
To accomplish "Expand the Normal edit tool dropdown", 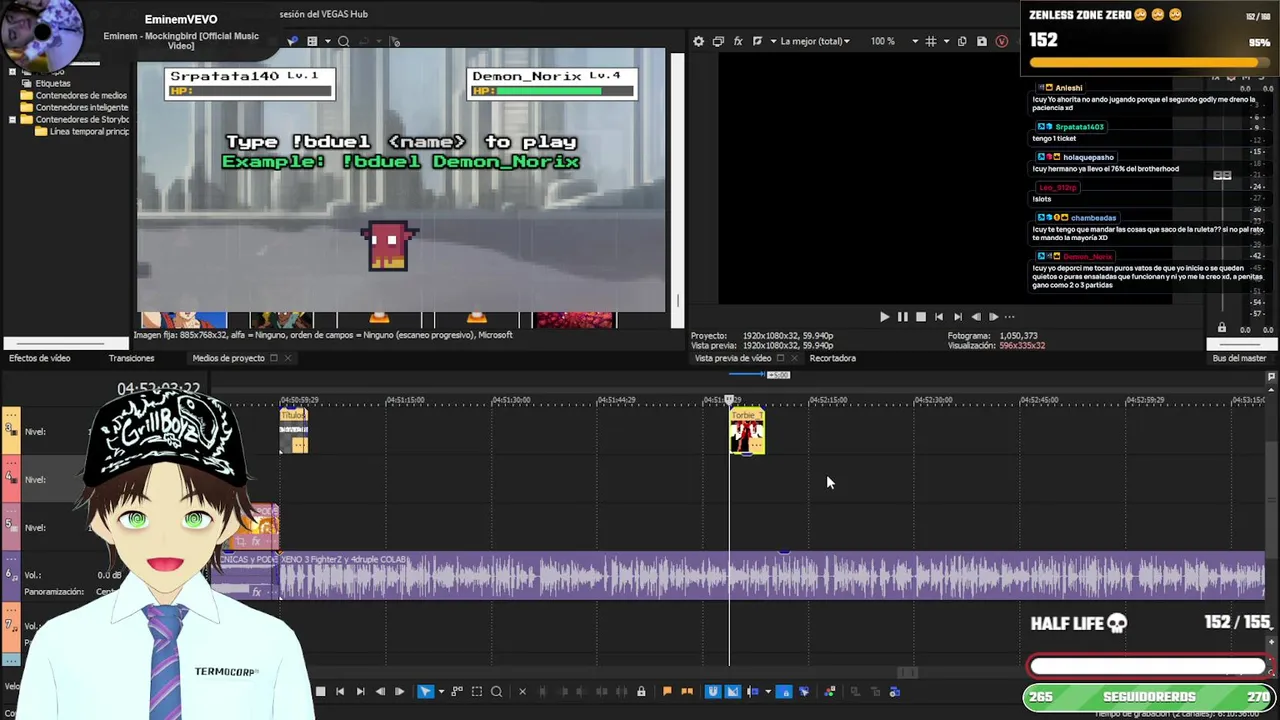I will 441,691.
